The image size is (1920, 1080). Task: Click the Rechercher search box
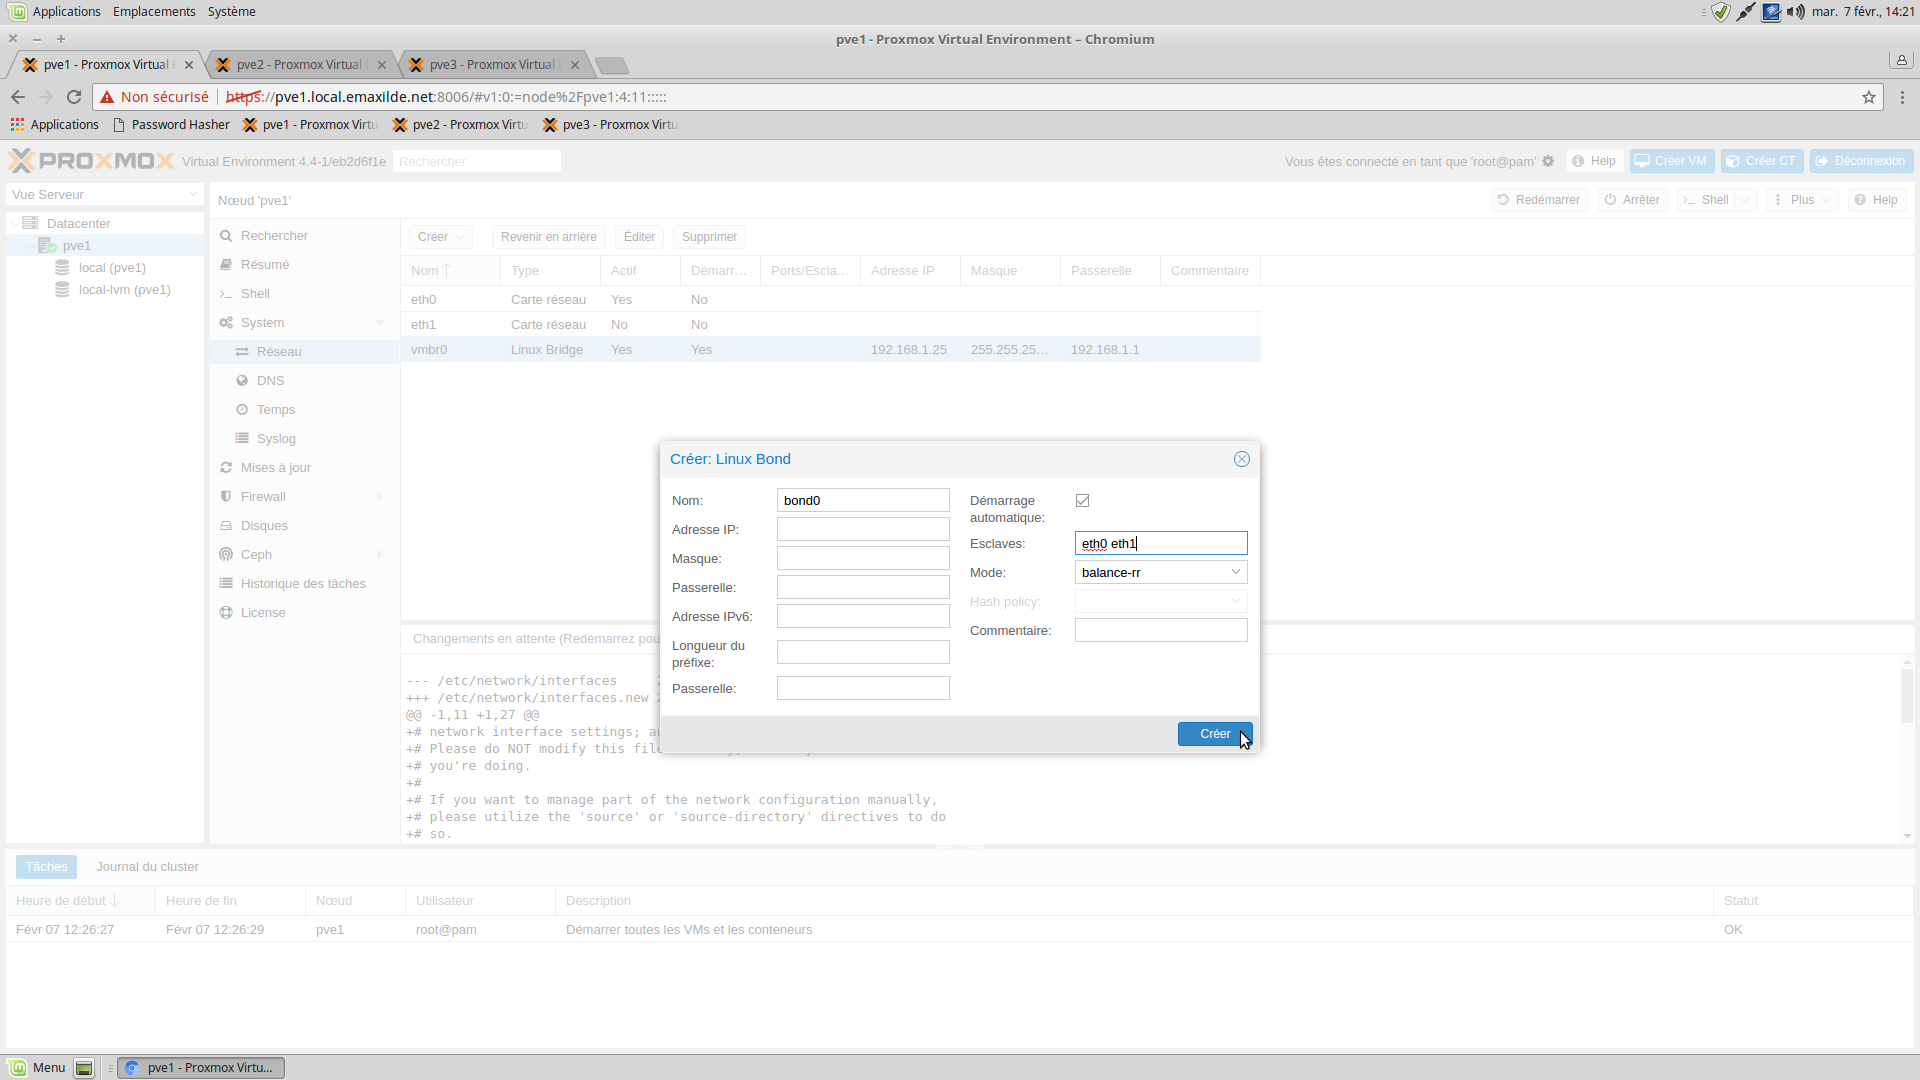[476, 161]
